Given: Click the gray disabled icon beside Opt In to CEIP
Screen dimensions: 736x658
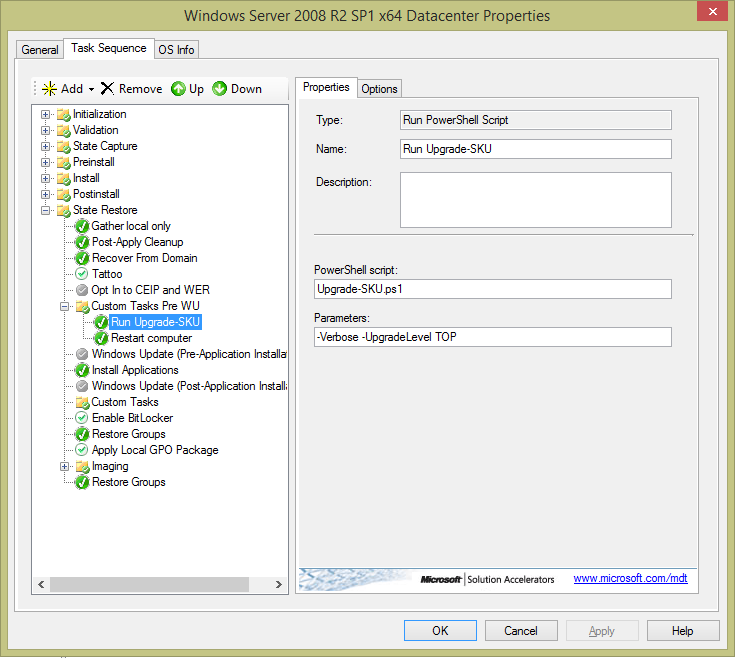Looking at the screenshot, I should (x=82, y=290).
